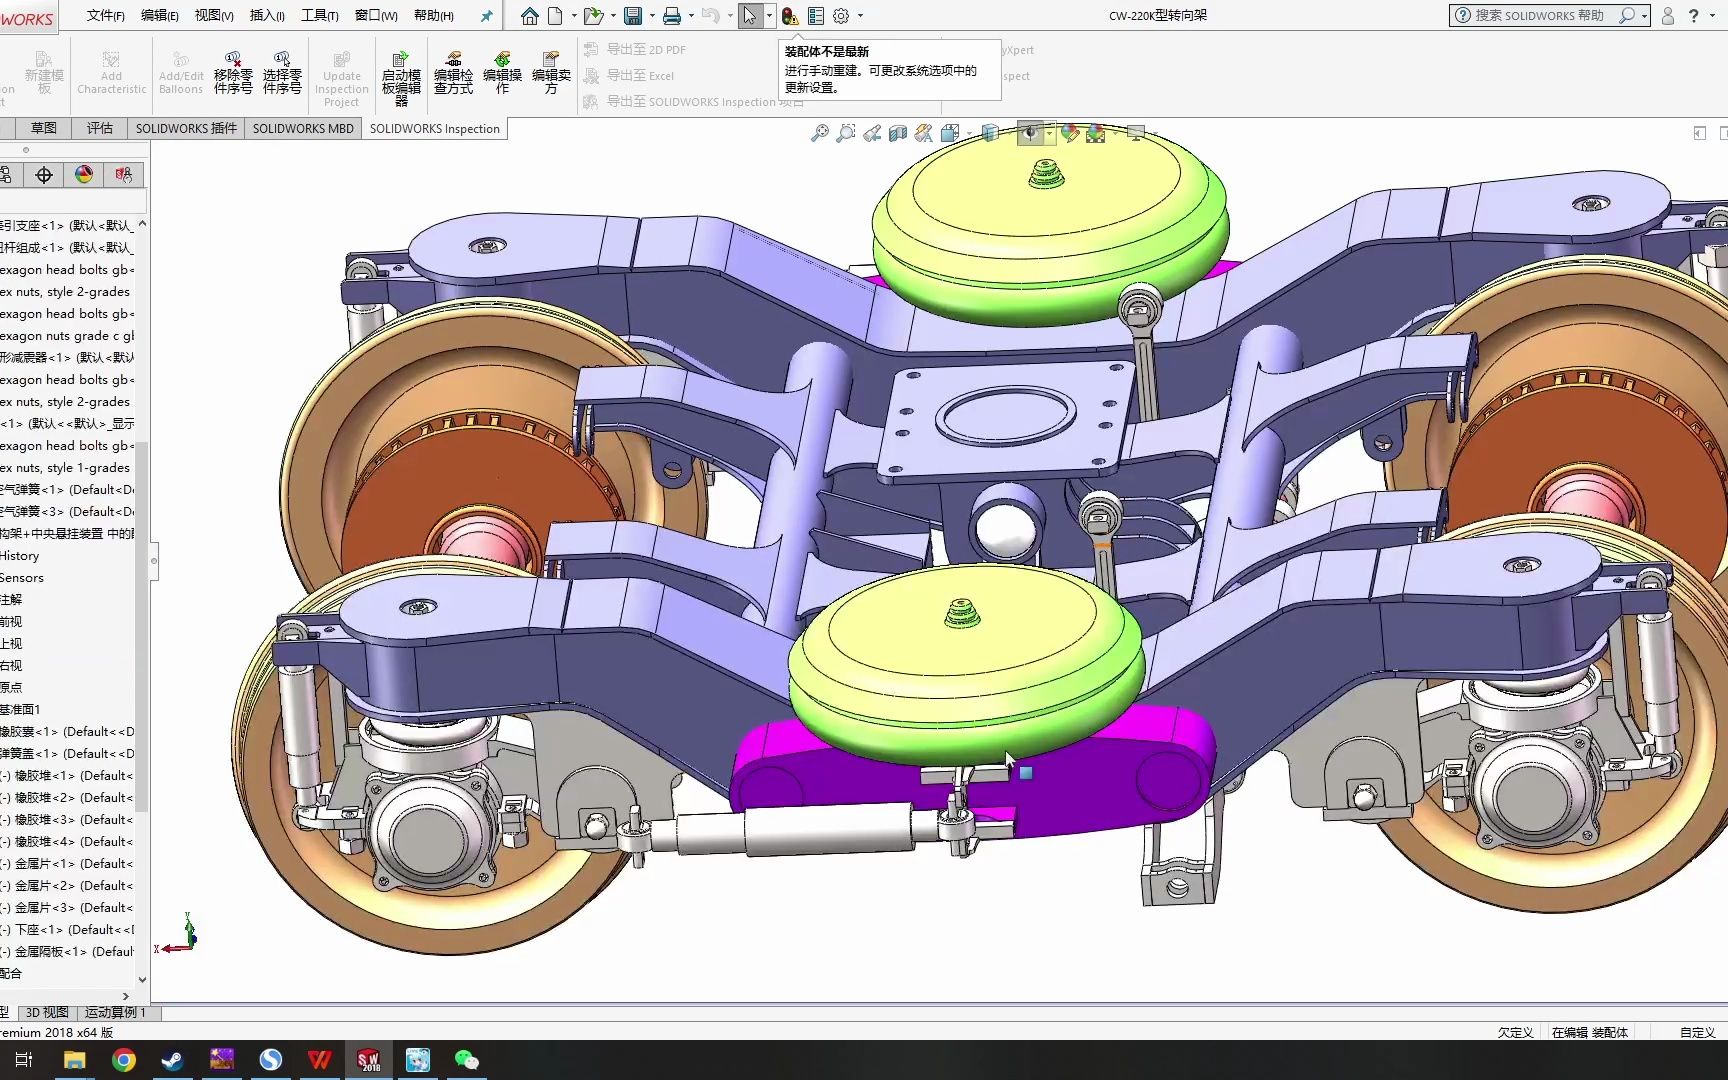Toggle Hide/Show Items eye icon
This screenshot has height=1080, width=1728.
tap(1030, 133)
